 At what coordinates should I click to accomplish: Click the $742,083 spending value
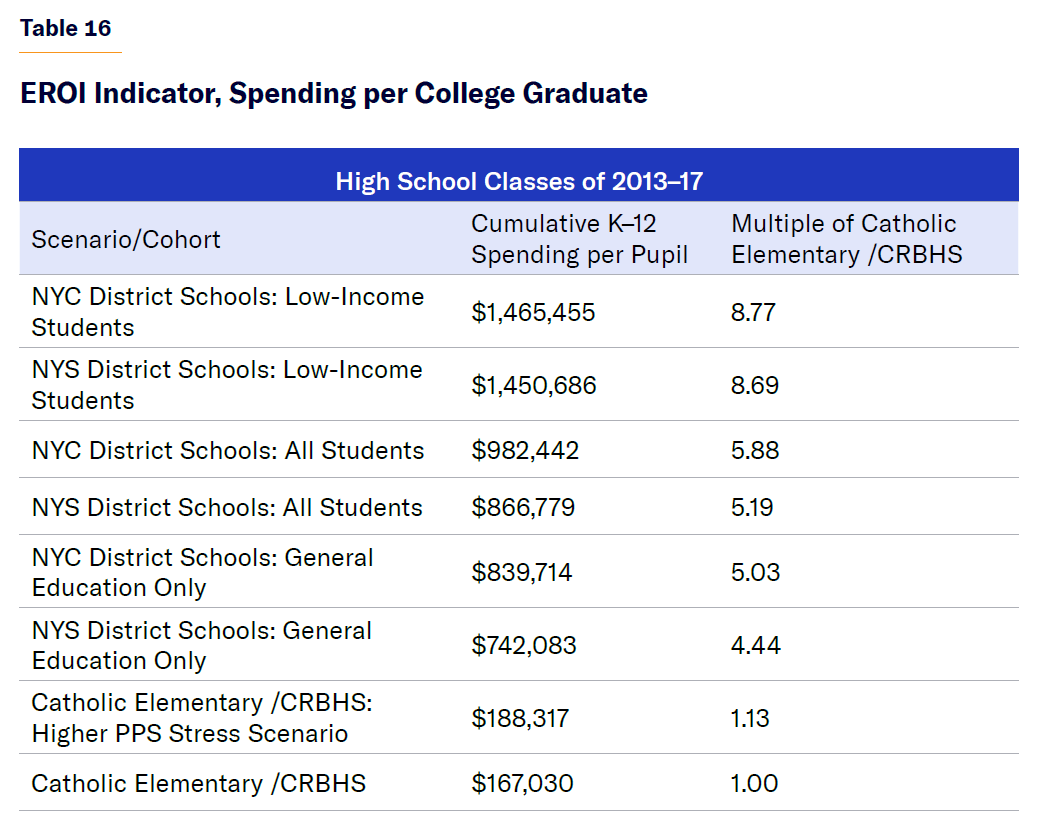pyautogui.click(x=524, y=645)
